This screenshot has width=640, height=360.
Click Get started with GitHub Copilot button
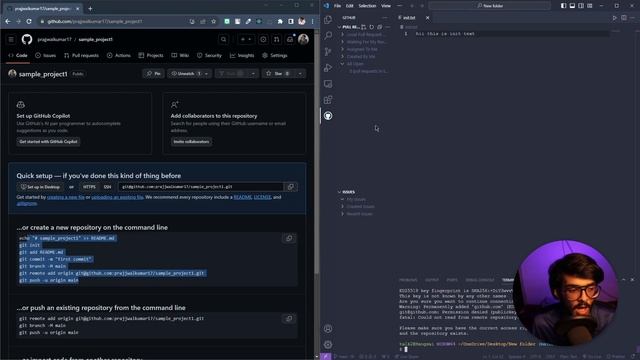[49, 142]
